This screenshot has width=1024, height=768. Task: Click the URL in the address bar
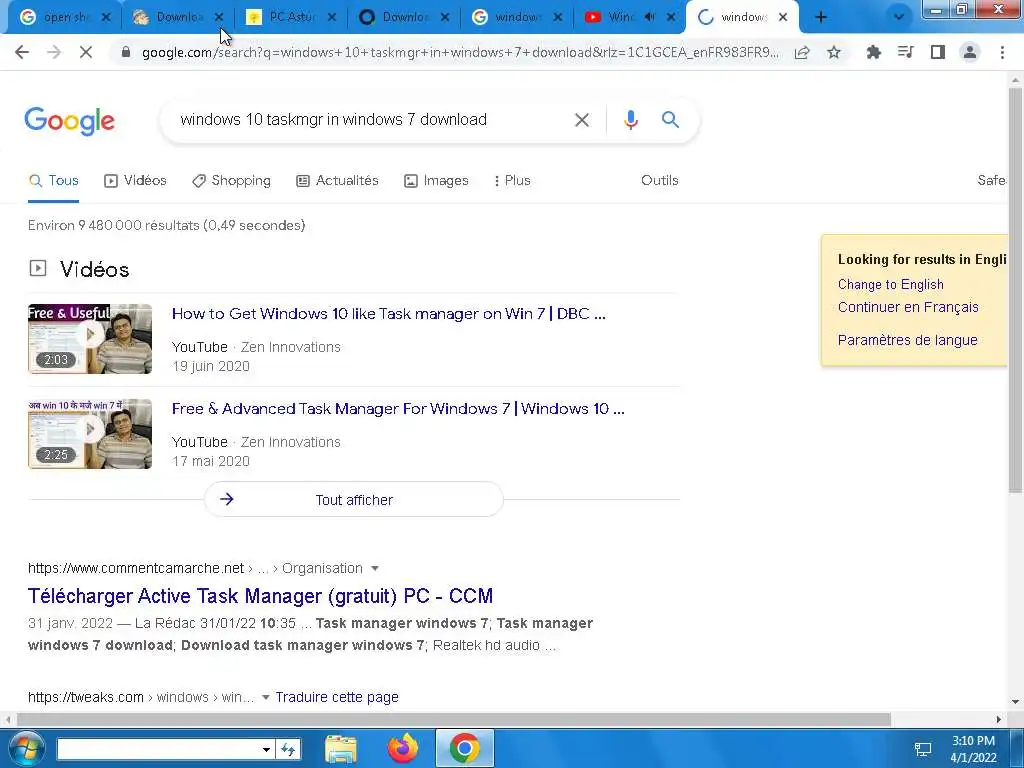click(460, 52)
